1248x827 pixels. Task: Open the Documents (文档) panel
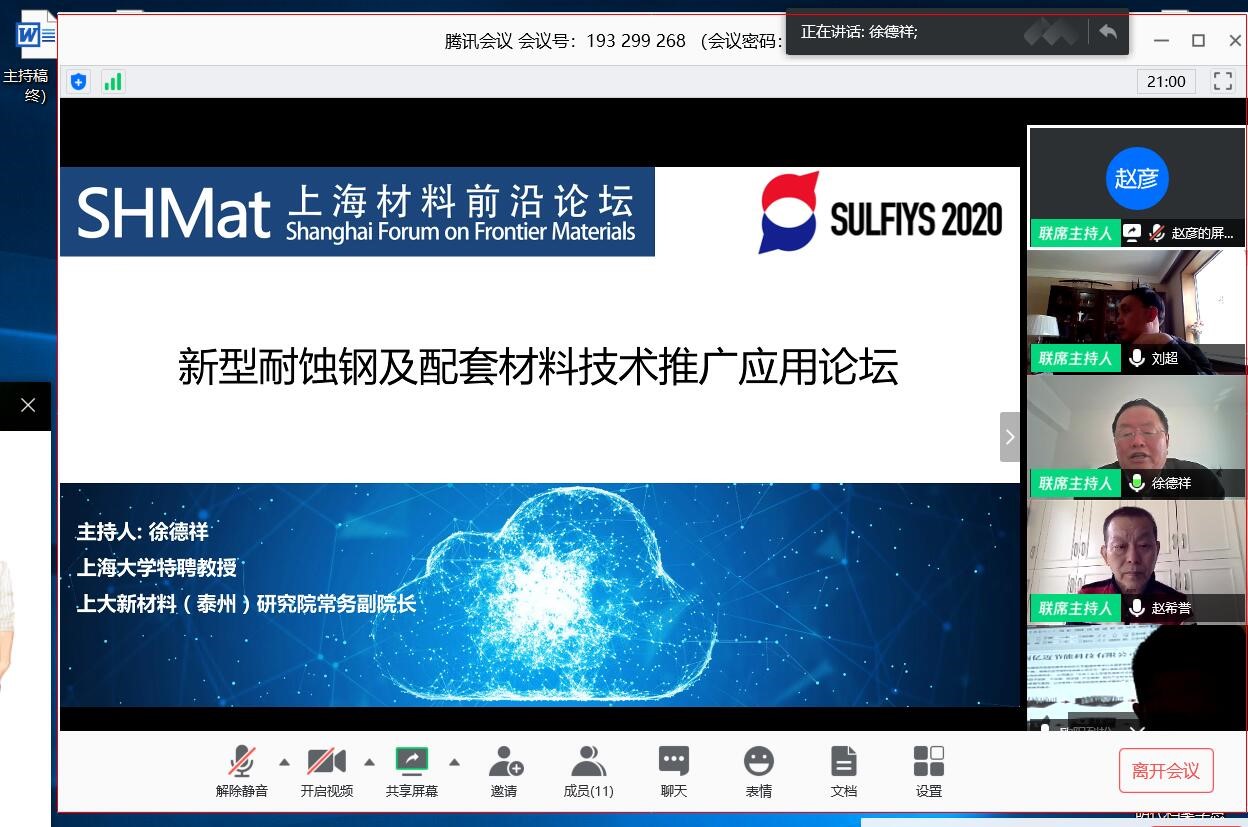pos(844,763)
